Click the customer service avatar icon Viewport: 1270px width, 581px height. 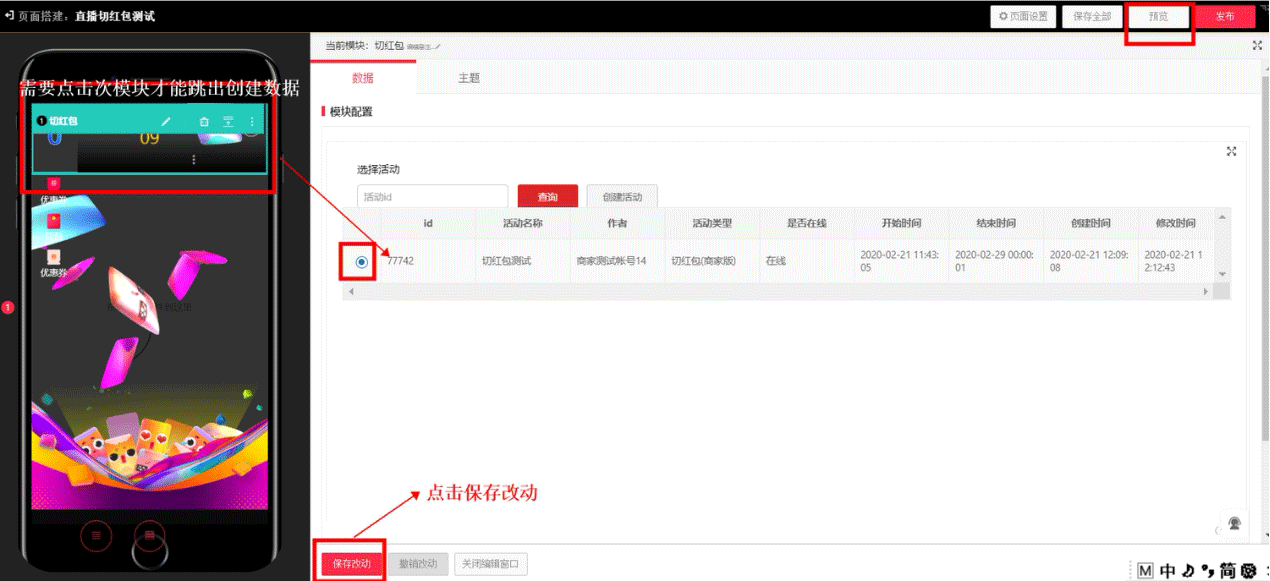1235,524
